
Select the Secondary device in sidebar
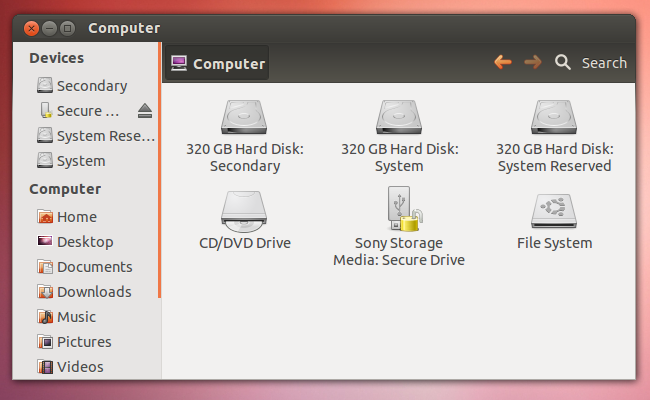91,85
